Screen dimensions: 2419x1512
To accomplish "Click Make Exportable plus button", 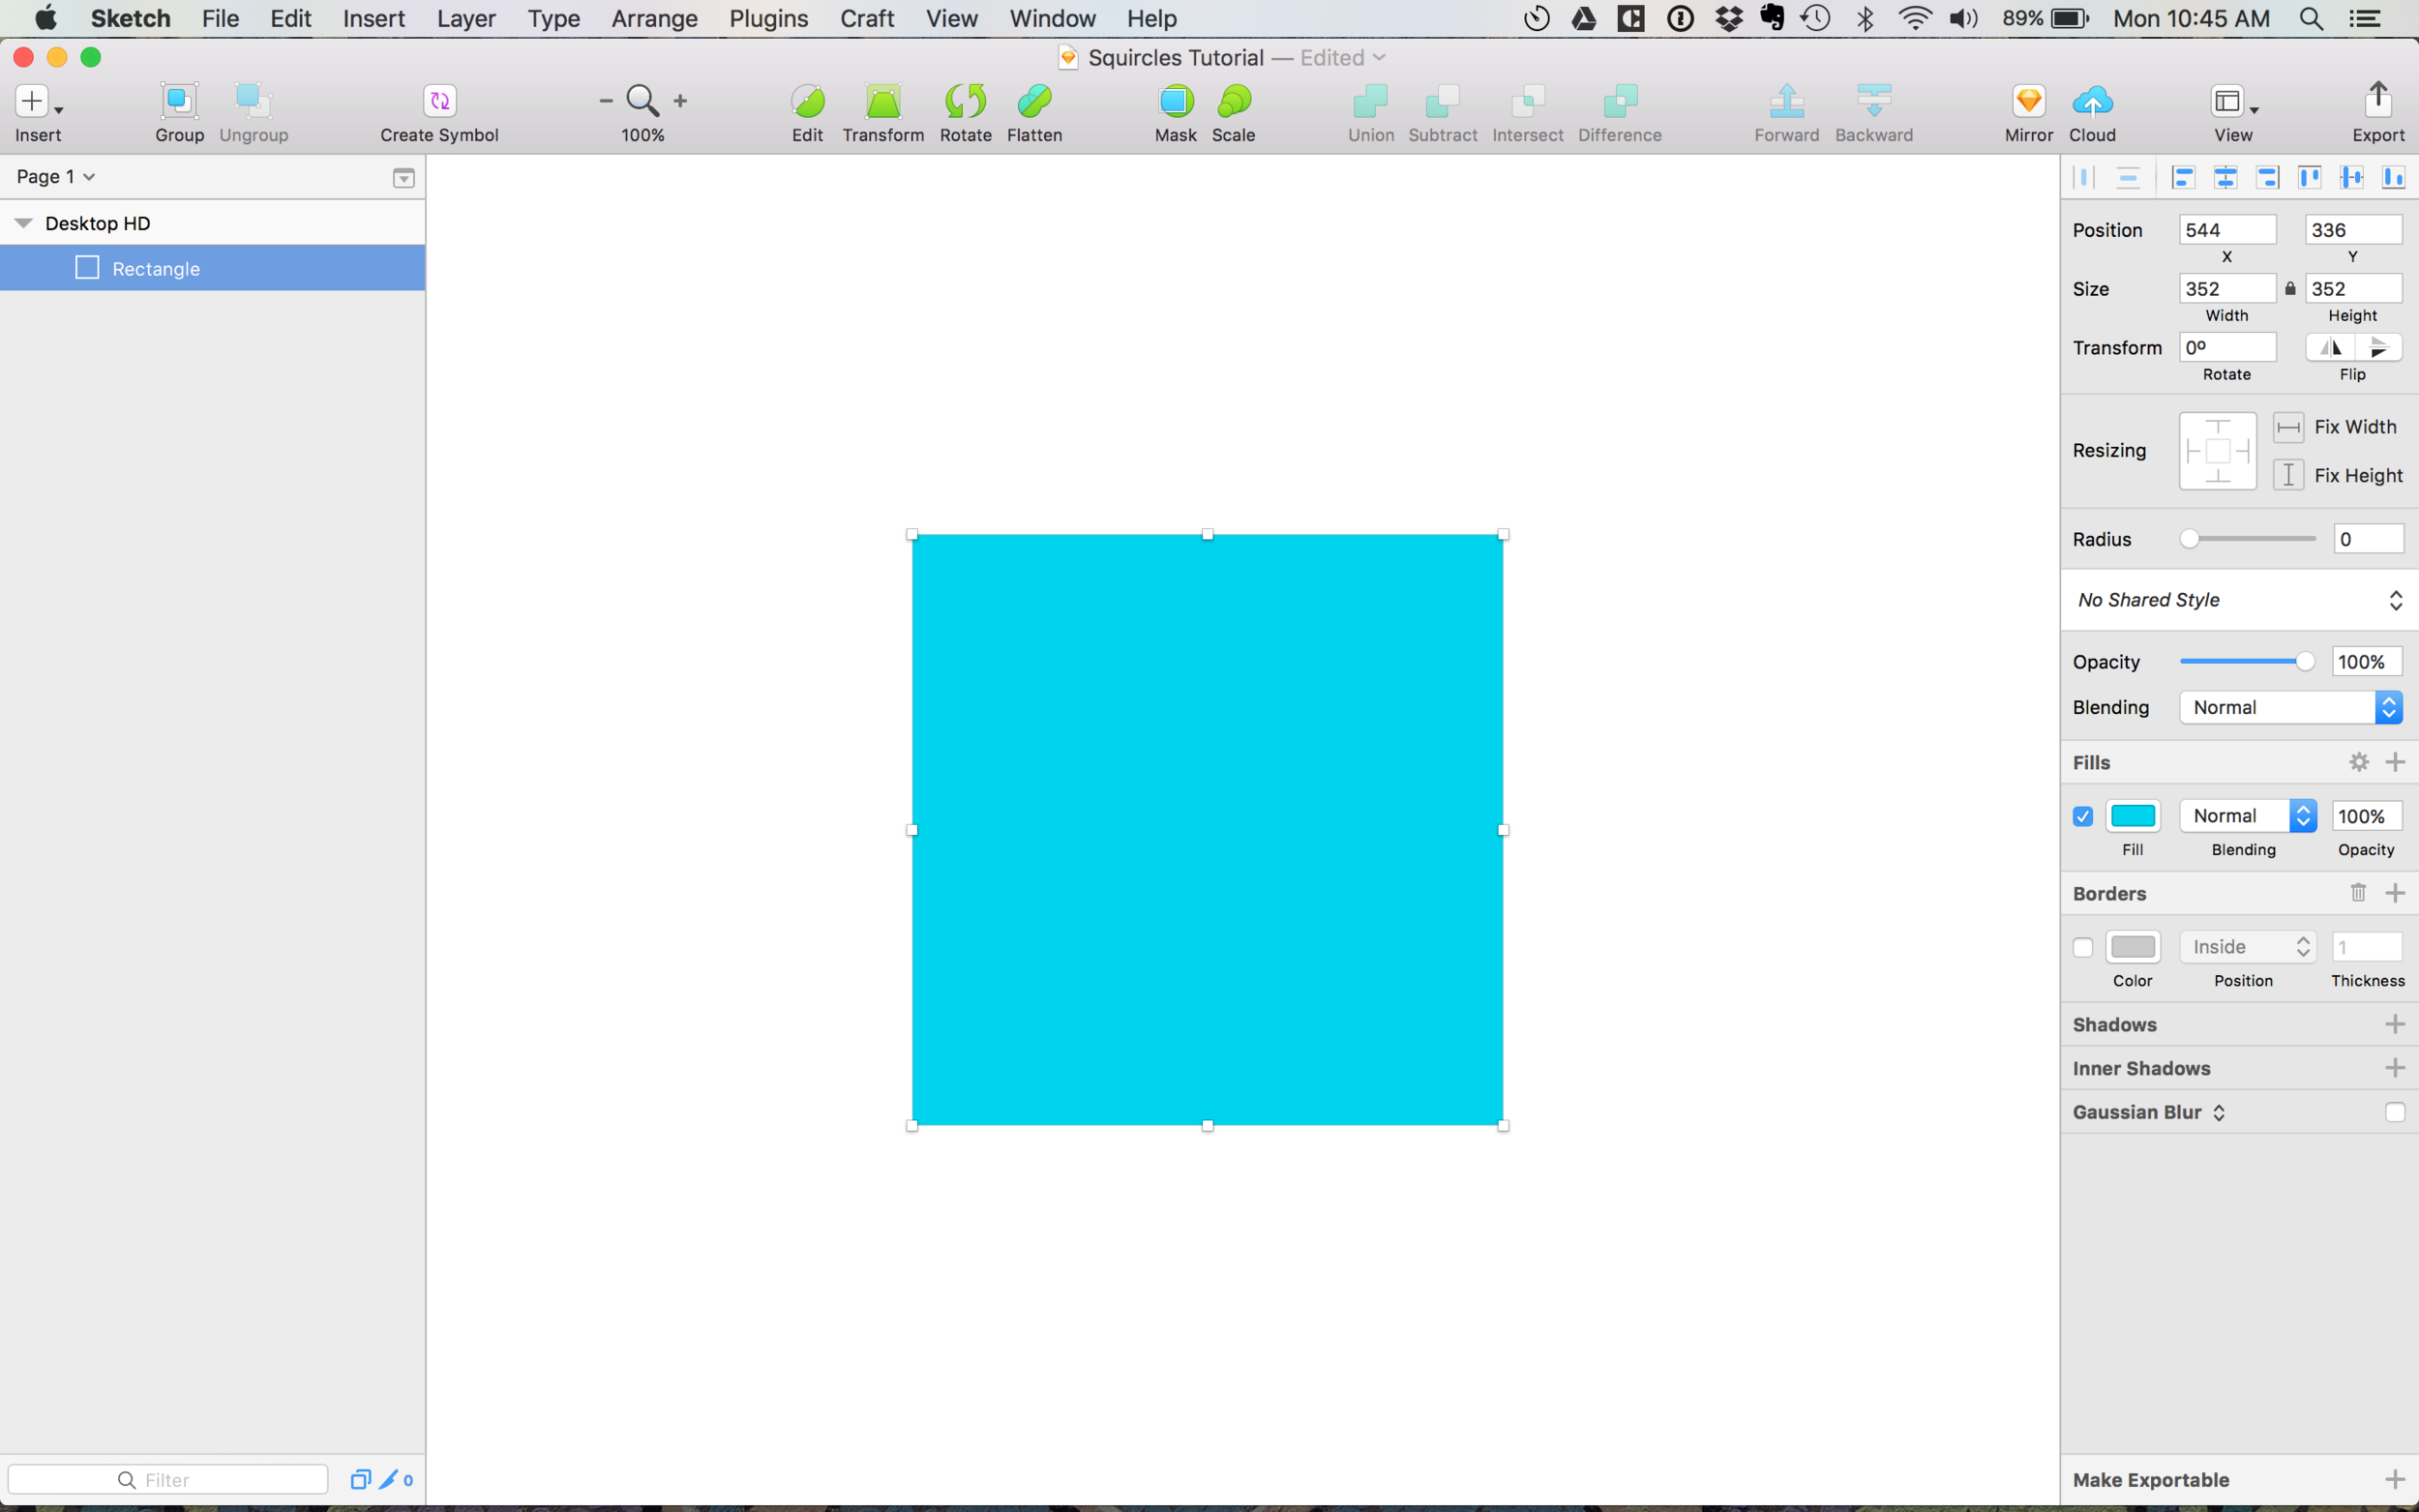I will pos(2394,1479).
